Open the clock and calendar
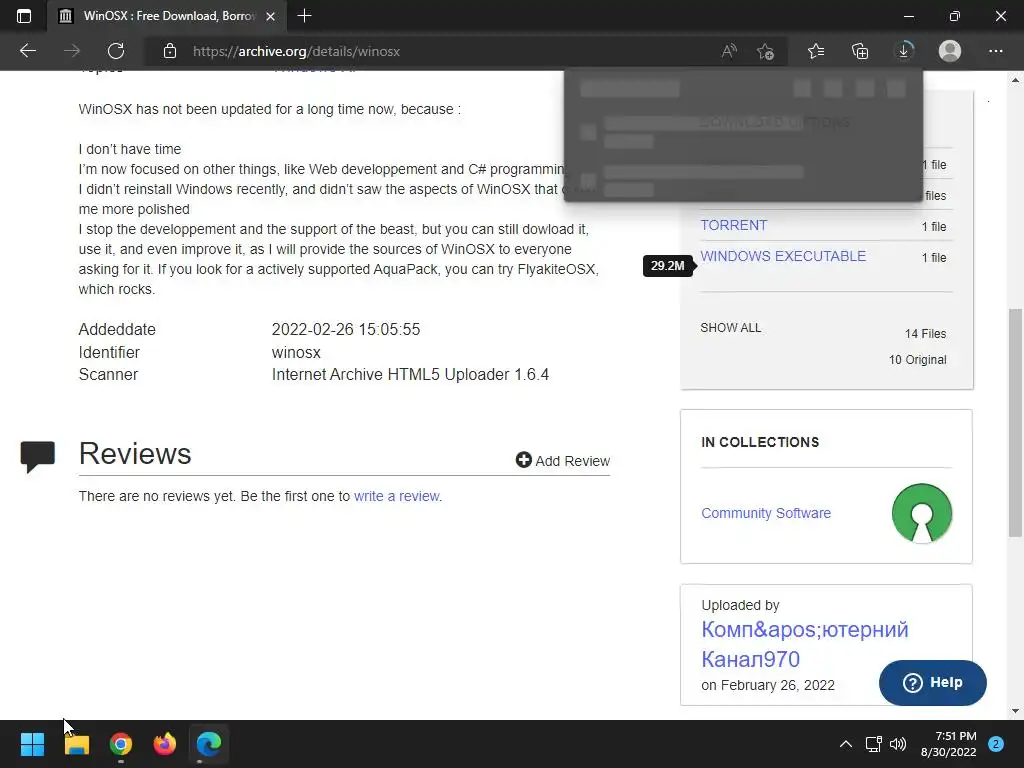 pyautogui.click(x=948, y=744)
